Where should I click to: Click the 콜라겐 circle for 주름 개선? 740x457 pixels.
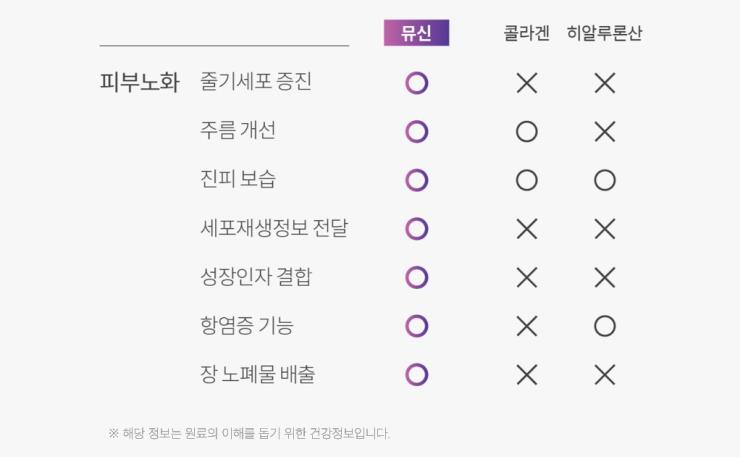click(527, 132)
